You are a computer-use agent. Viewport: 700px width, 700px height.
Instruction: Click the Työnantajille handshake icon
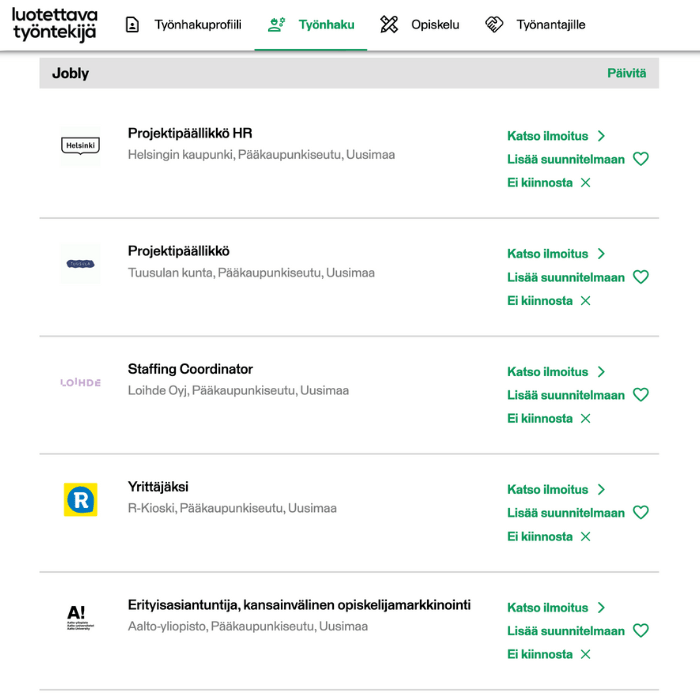(x=494, y=25)
